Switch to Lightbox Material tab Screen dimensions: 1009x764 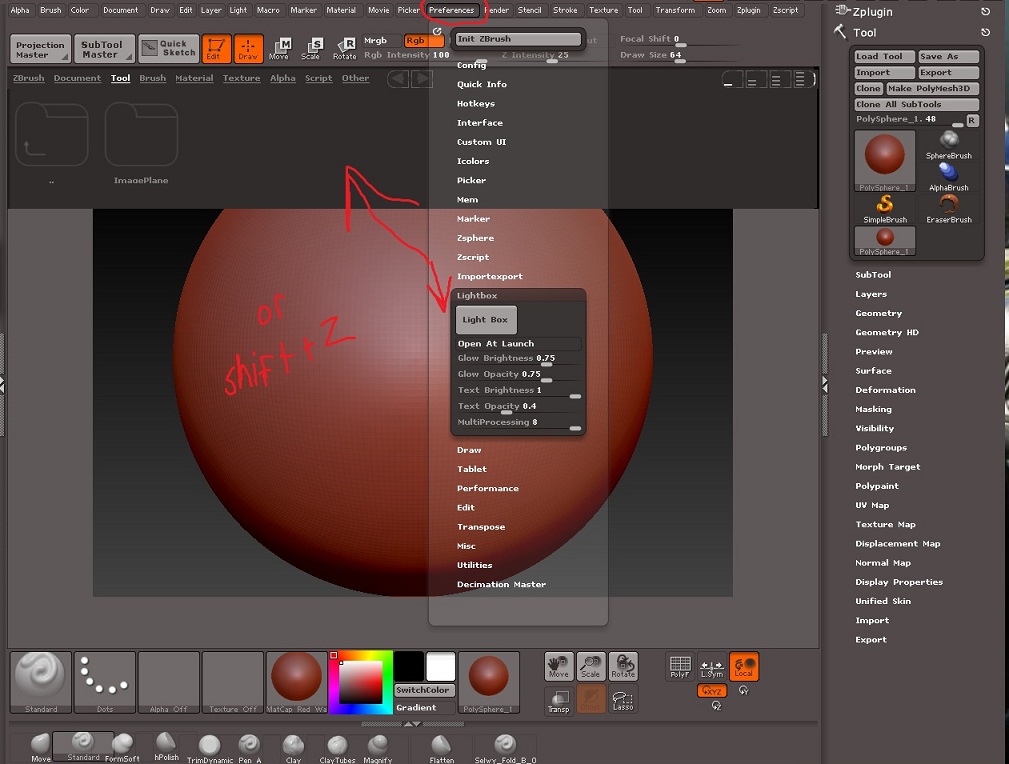point(194,78)
